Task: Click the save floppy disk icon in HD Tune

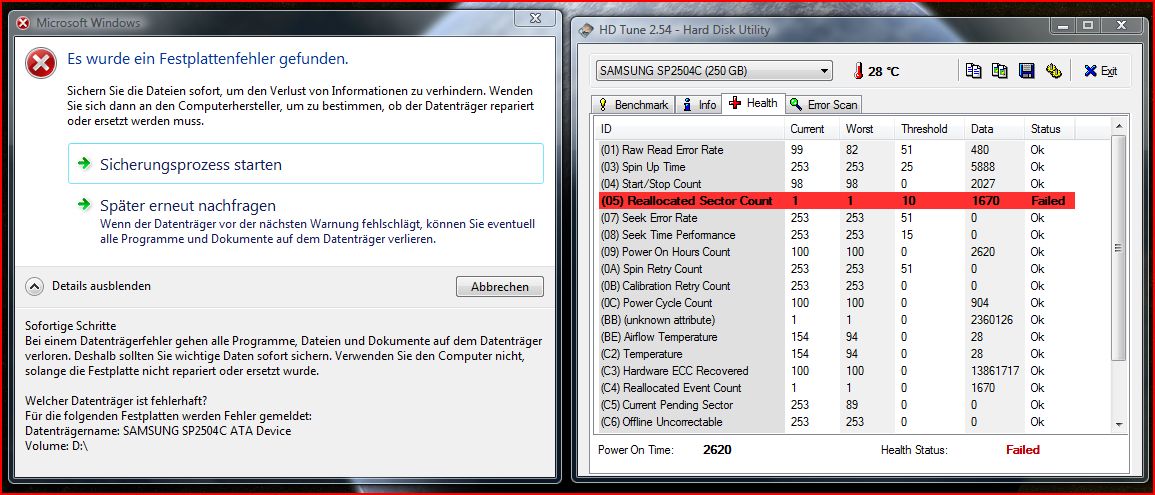Action: 1027,71
